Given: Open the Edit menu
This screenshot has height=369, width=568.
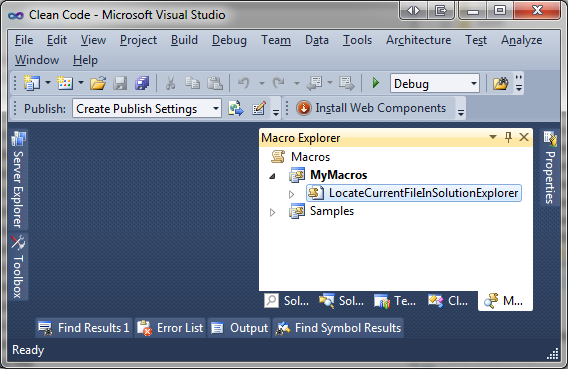Looking at the screenshot, I should click(57, 40).
